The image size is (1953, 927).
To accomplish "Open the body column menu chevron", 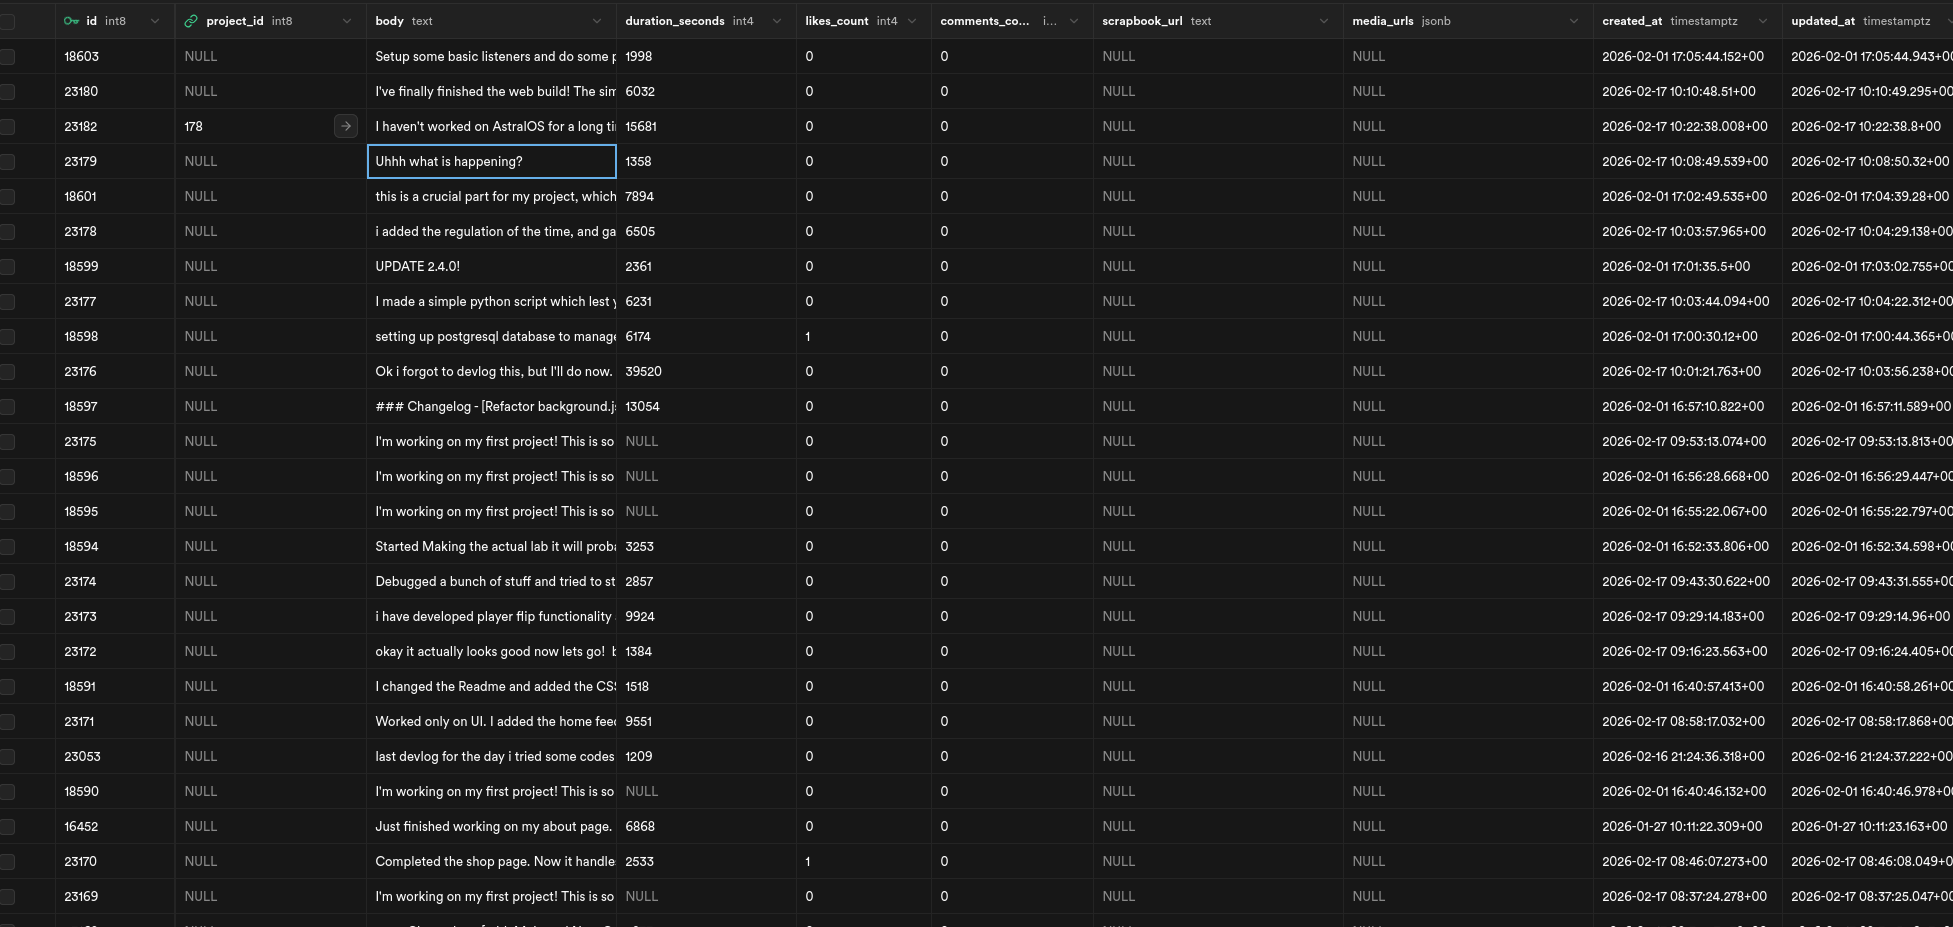I will point(597,21).
